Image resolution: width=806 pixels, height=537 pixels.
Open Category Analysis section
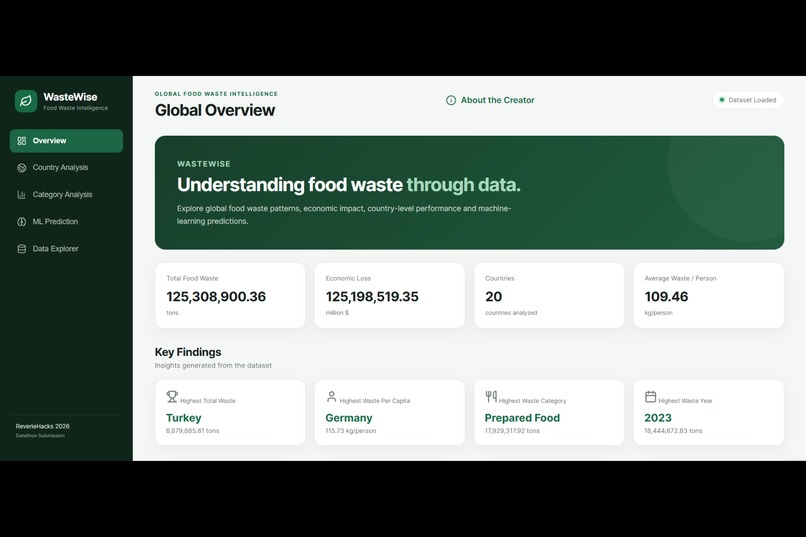[x=66, y=195]
